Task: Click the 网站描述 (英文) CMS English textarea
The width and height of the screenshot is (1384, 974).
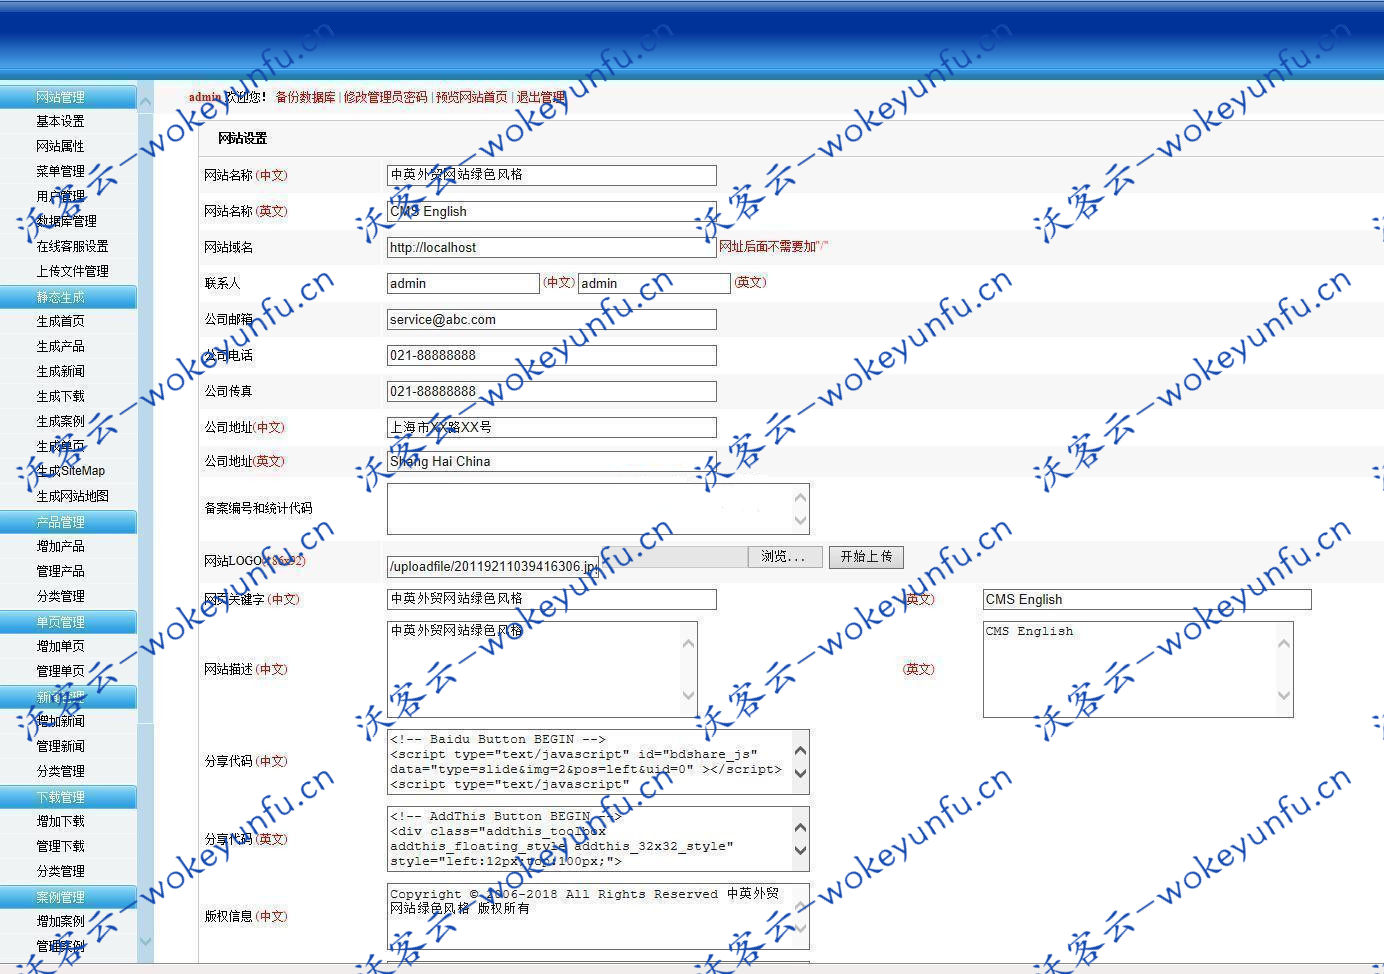Action: [x=1138, y=669]
